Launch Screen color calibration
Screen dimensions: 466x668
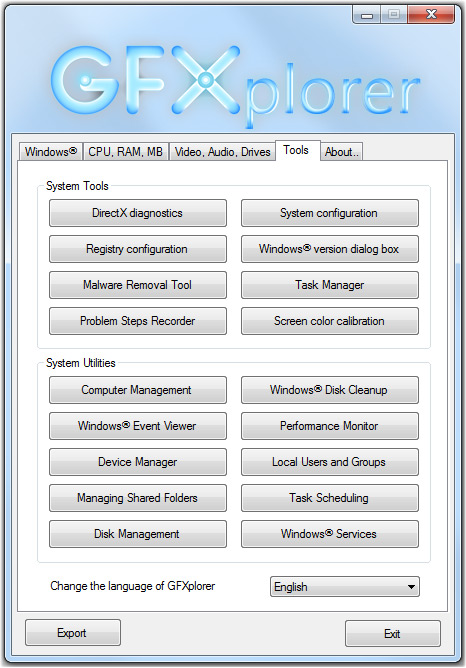coord(330,321)
